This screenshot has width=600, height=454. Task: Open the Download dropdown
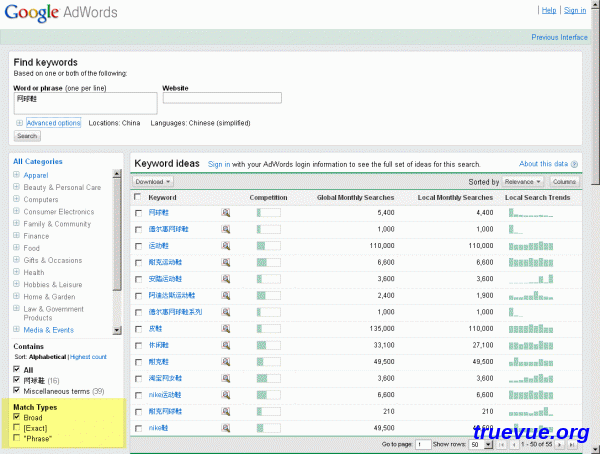[153, 181]
